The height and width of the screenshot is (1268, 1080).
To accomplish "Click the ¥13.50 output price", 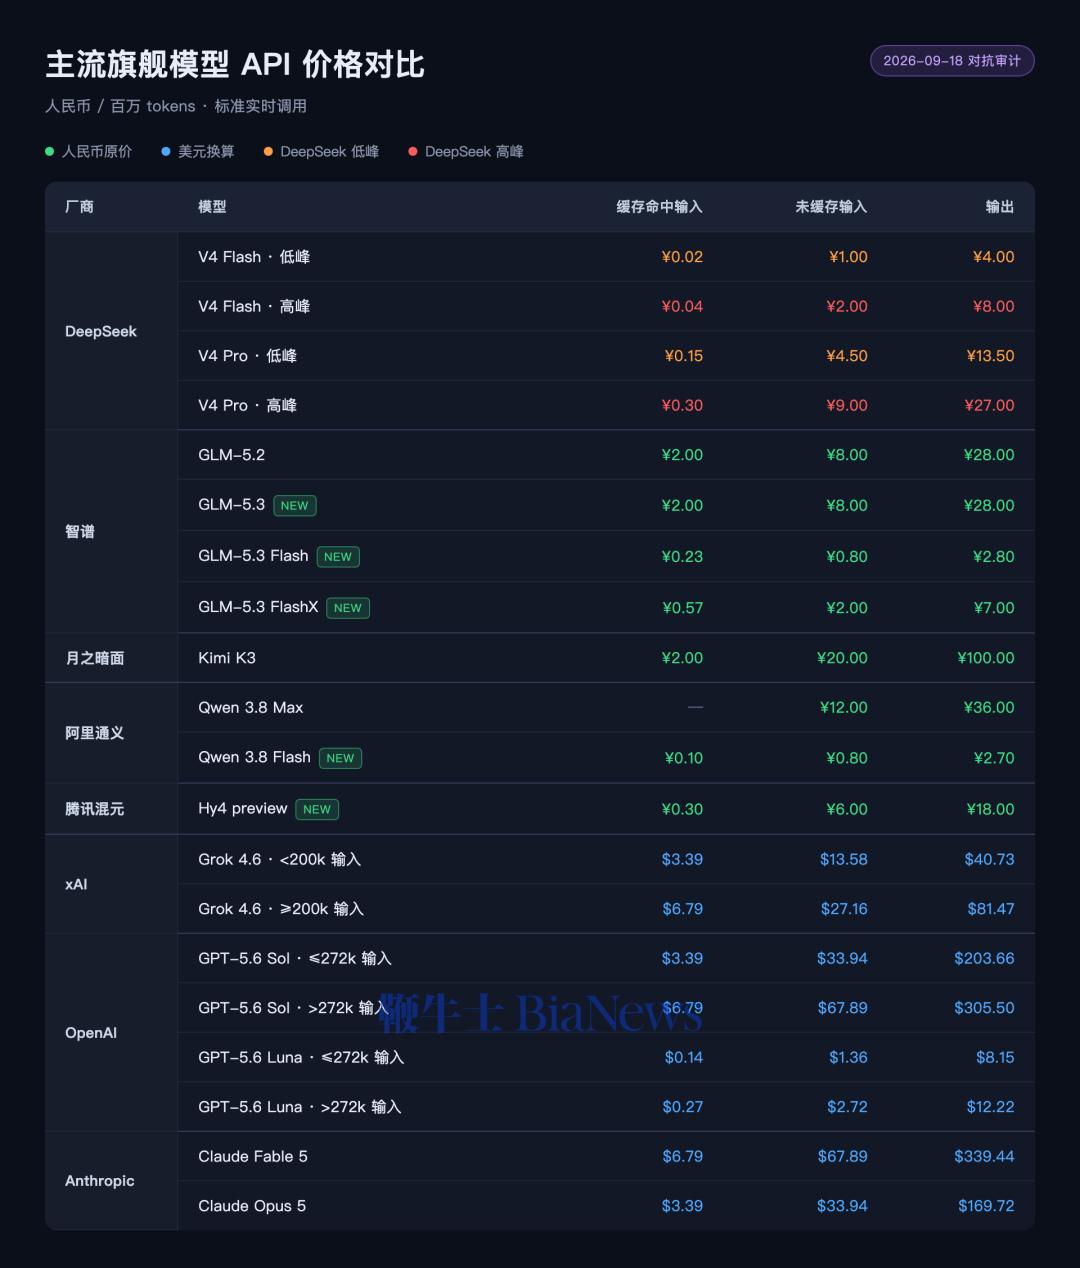I will point(991,356).
